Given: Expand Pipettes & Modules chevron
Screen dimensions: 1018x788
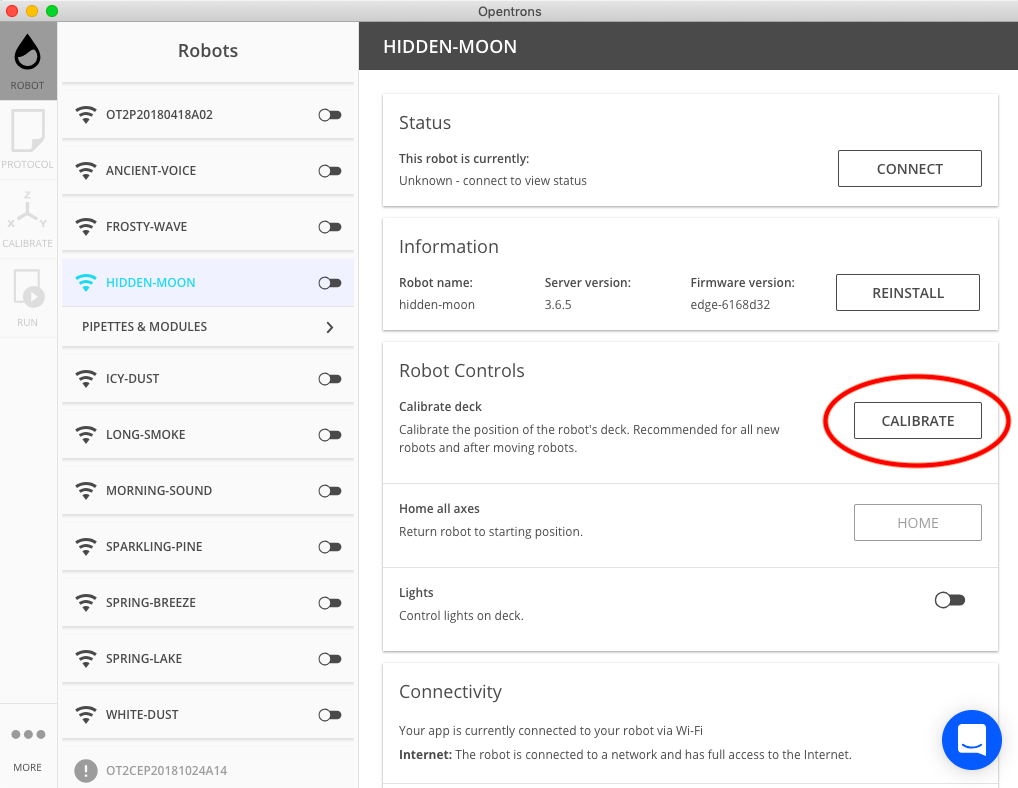Looking at the screenshot, I should pyautogui.click(x=330, y=327).
